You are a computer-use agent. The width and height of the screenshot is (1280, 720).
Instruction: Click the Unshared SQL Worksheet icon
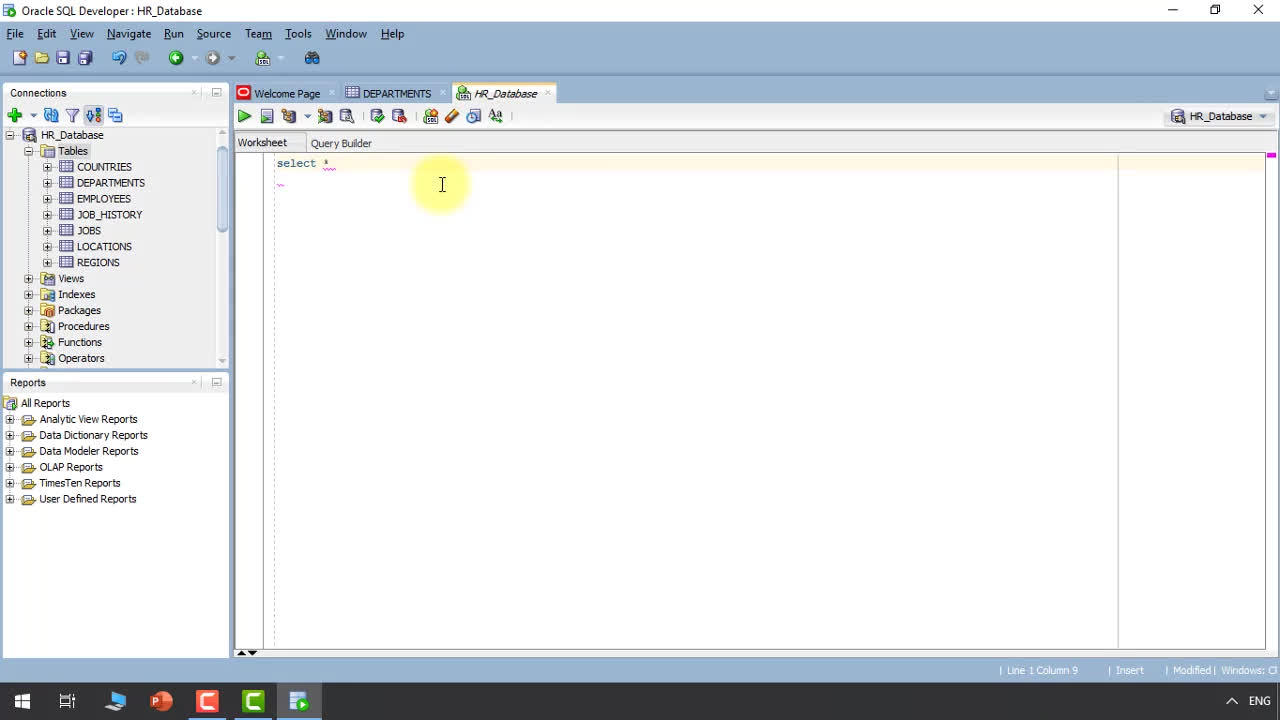(430, 116)
